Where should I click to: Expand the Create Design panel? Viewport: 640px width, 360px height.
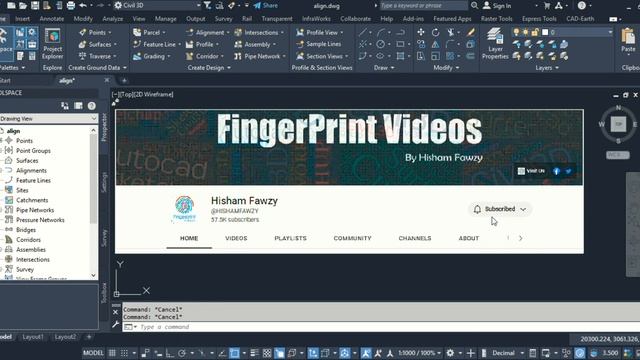click(x=209, y=68)
